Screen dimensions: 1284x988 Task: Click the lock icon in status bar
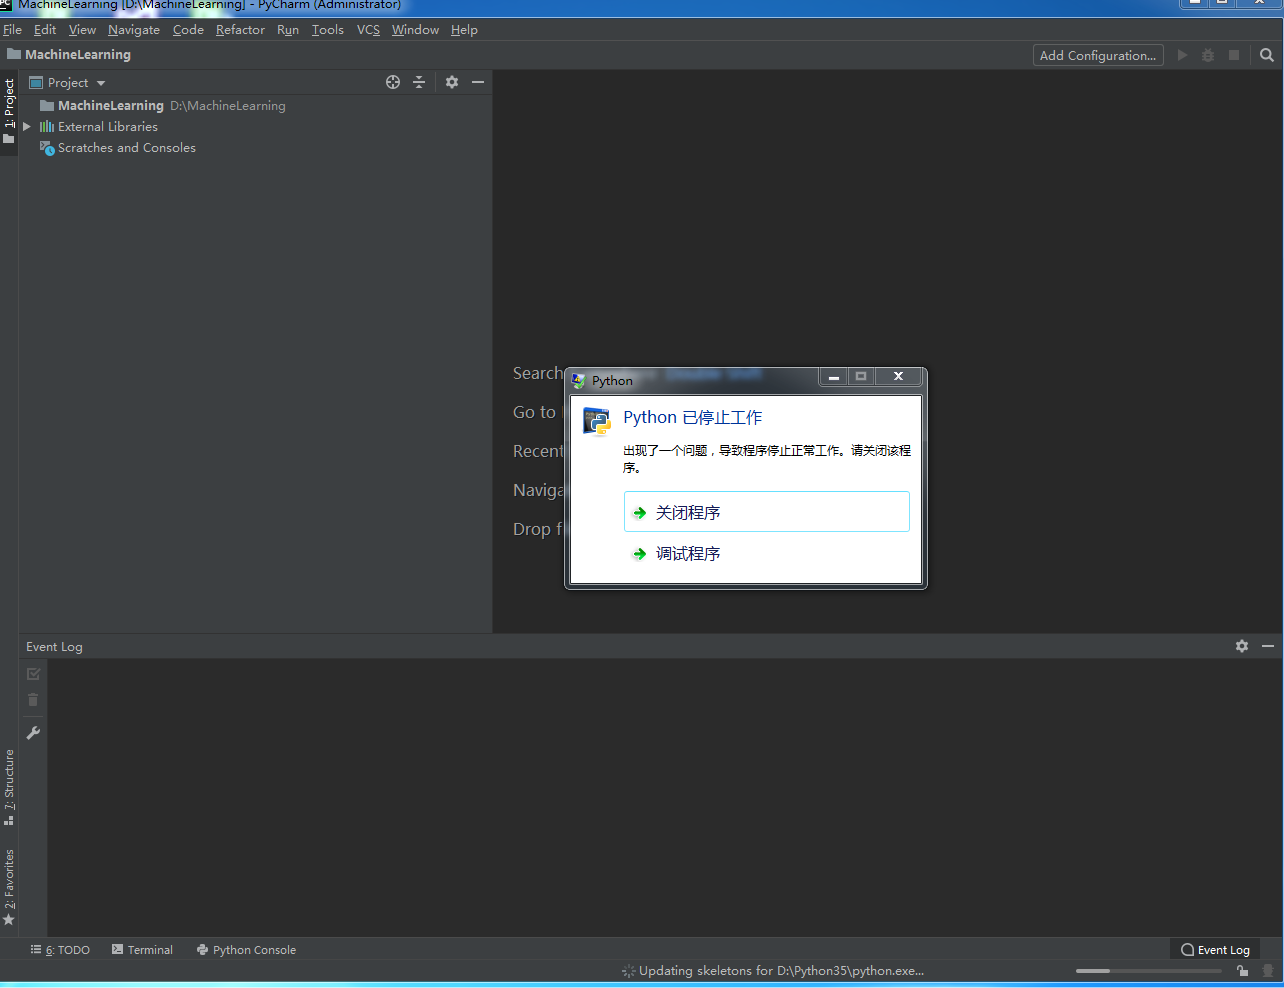[x=1242, y=971]
